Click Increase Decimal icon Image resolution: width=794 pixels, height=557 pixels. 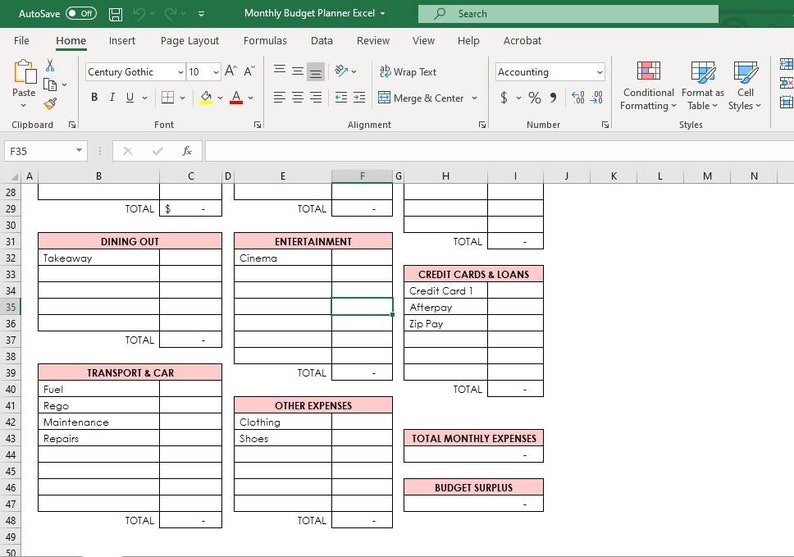tap(578, 97)
